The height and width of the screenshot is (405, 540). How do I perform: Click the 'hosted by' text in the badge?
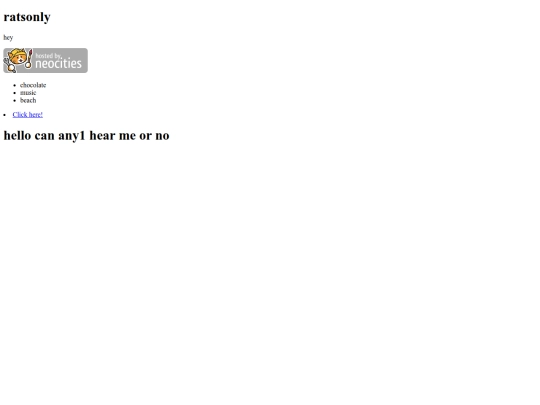click(48, 55)
